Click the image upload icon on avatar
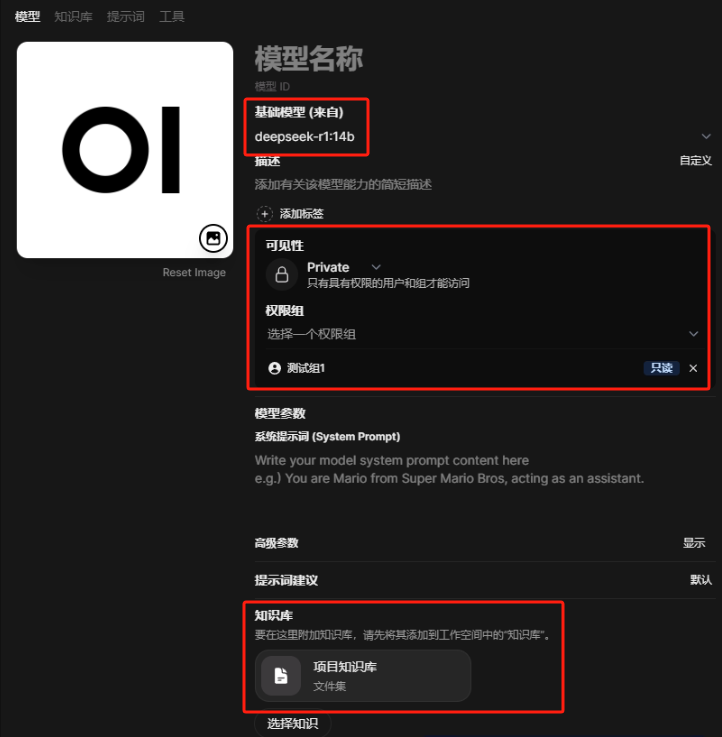 (213, 238)
